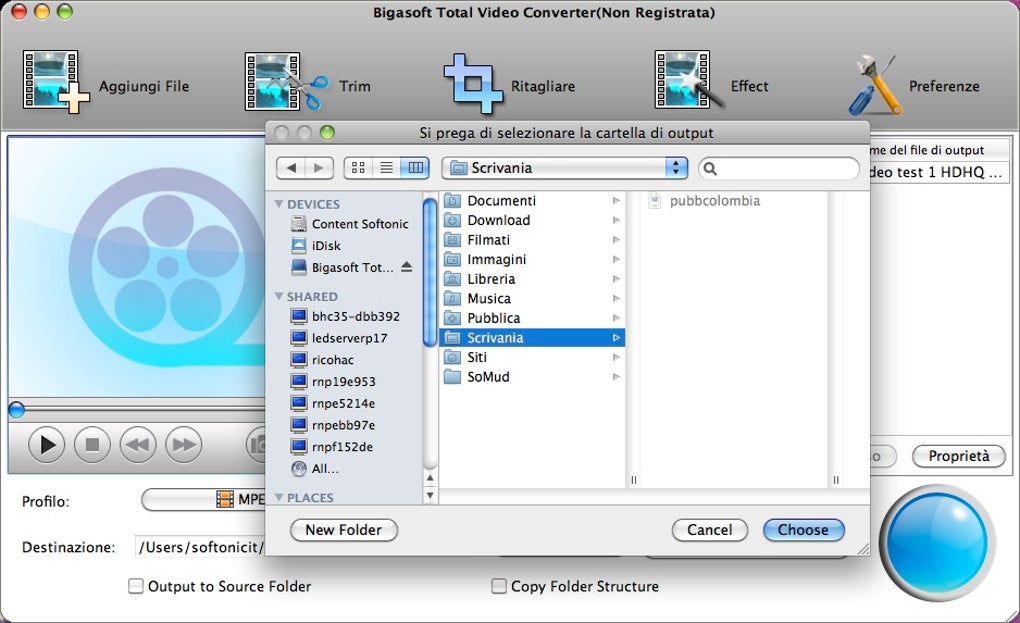Open the Pubblica folder

click(x=531, y=318)
